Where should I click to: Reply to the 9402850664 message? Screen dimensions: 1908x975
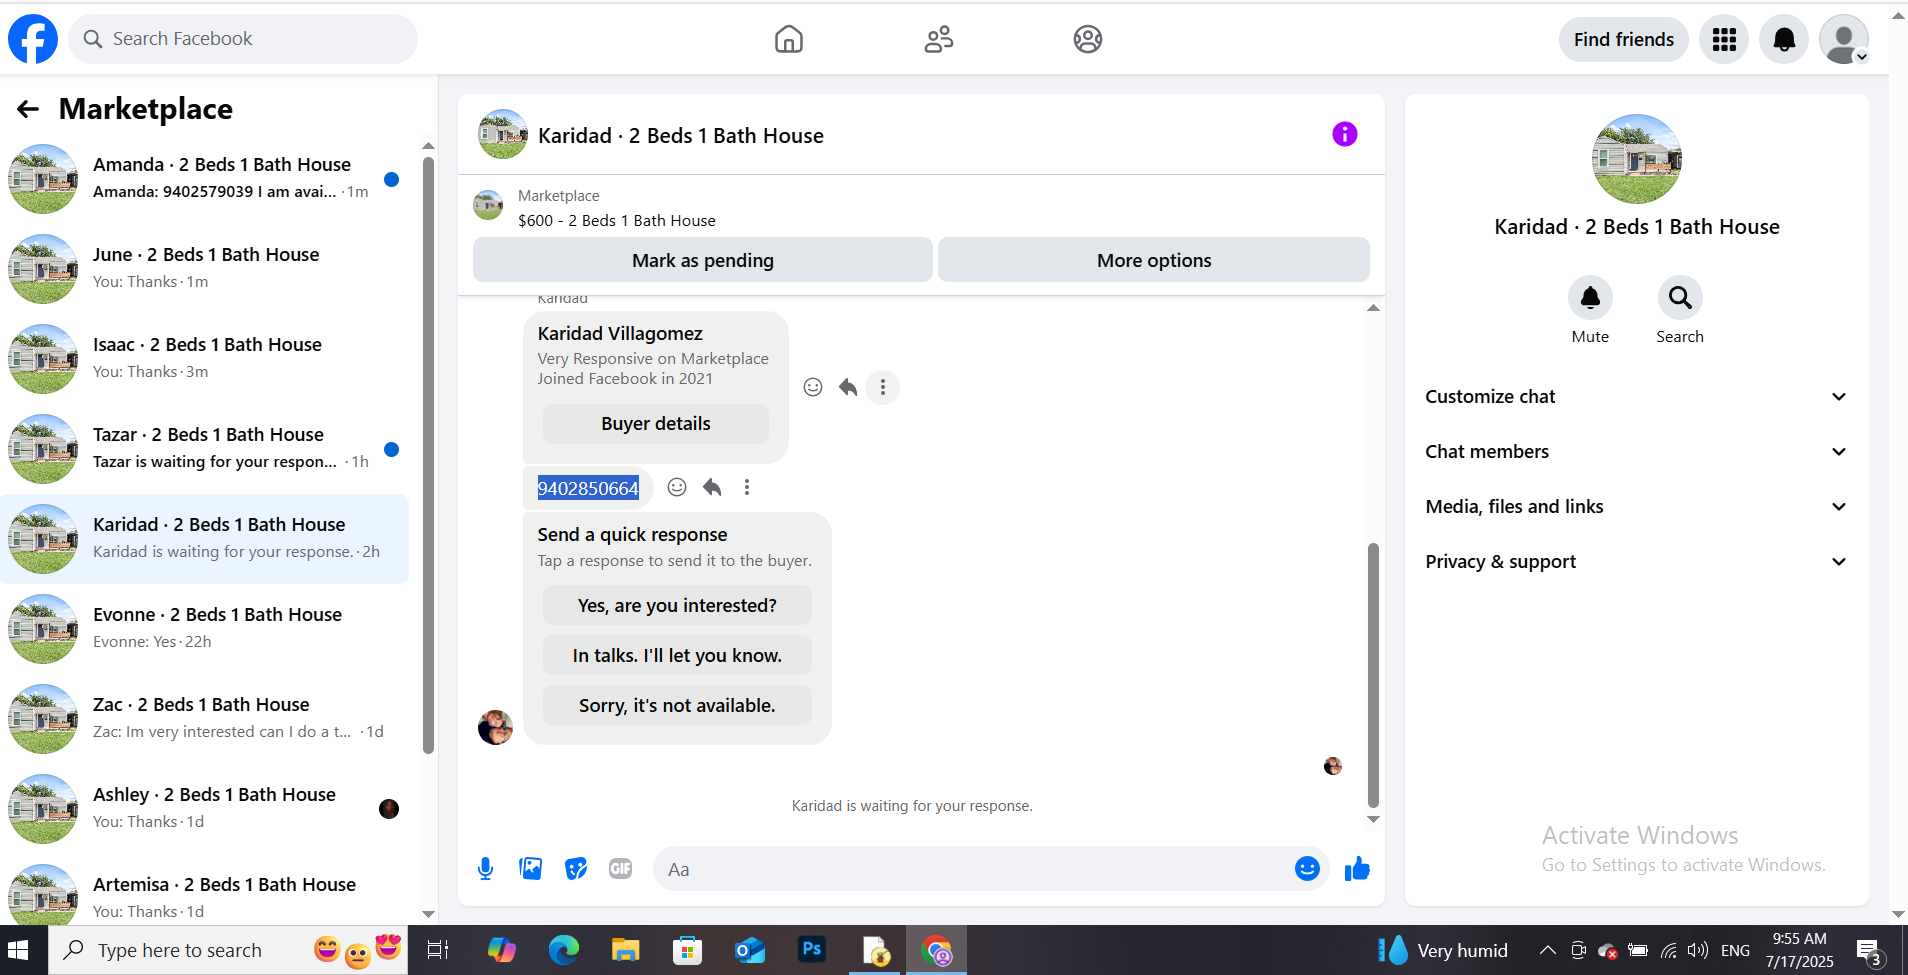coord(712,487)
